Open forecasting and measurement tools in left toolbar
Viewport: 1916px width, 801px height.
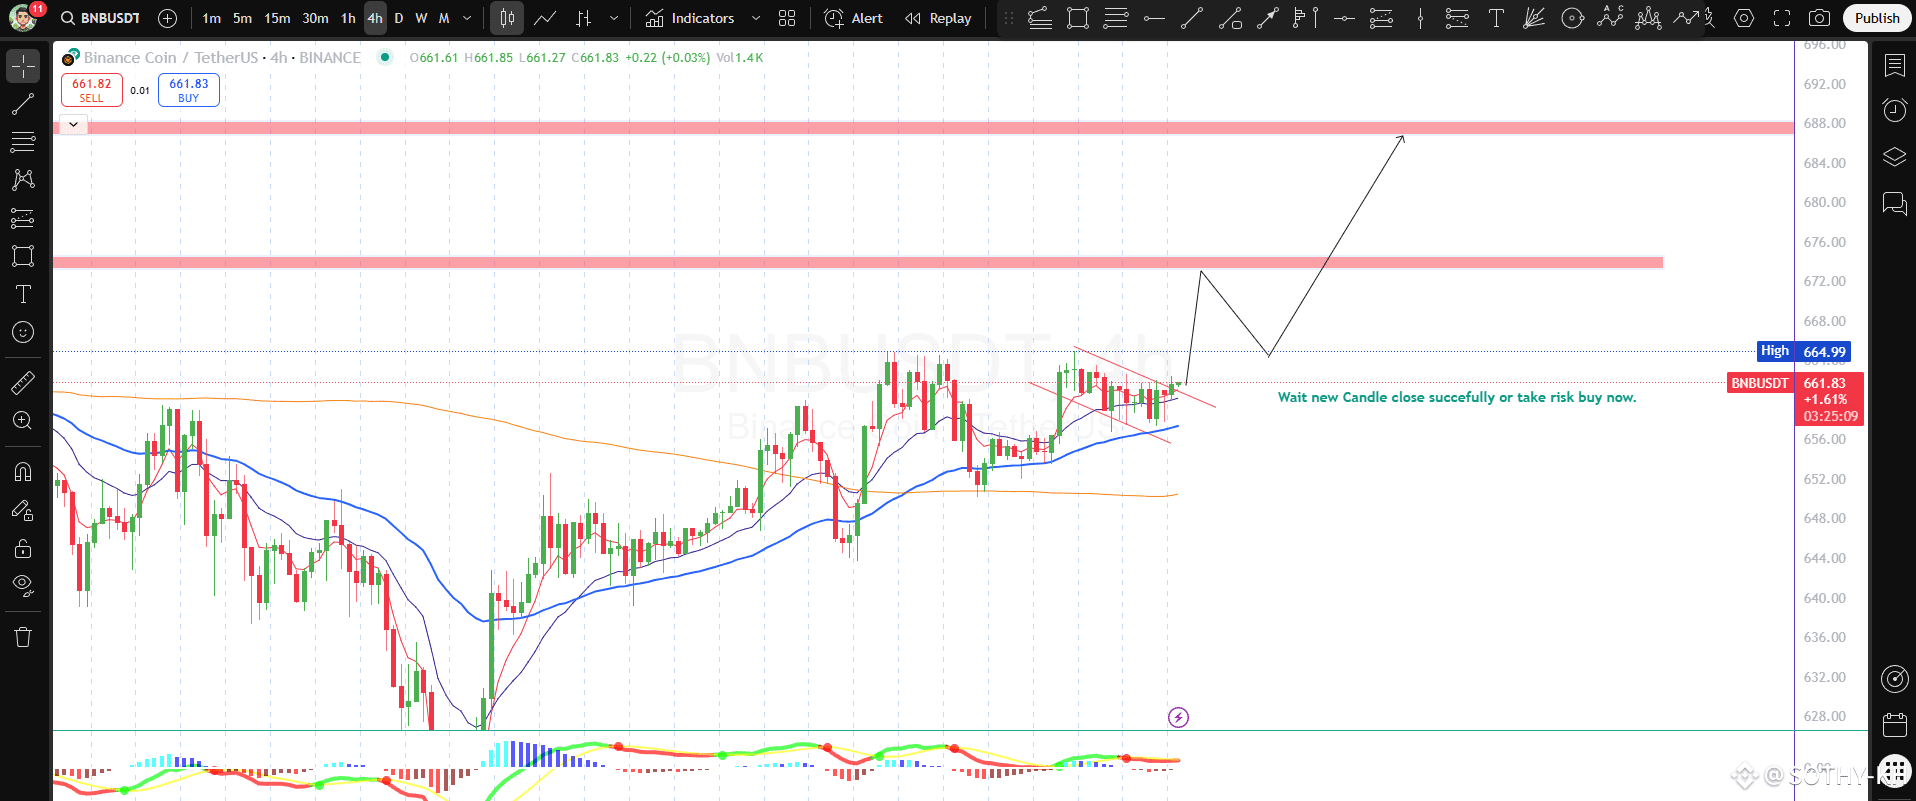(23, 218)
